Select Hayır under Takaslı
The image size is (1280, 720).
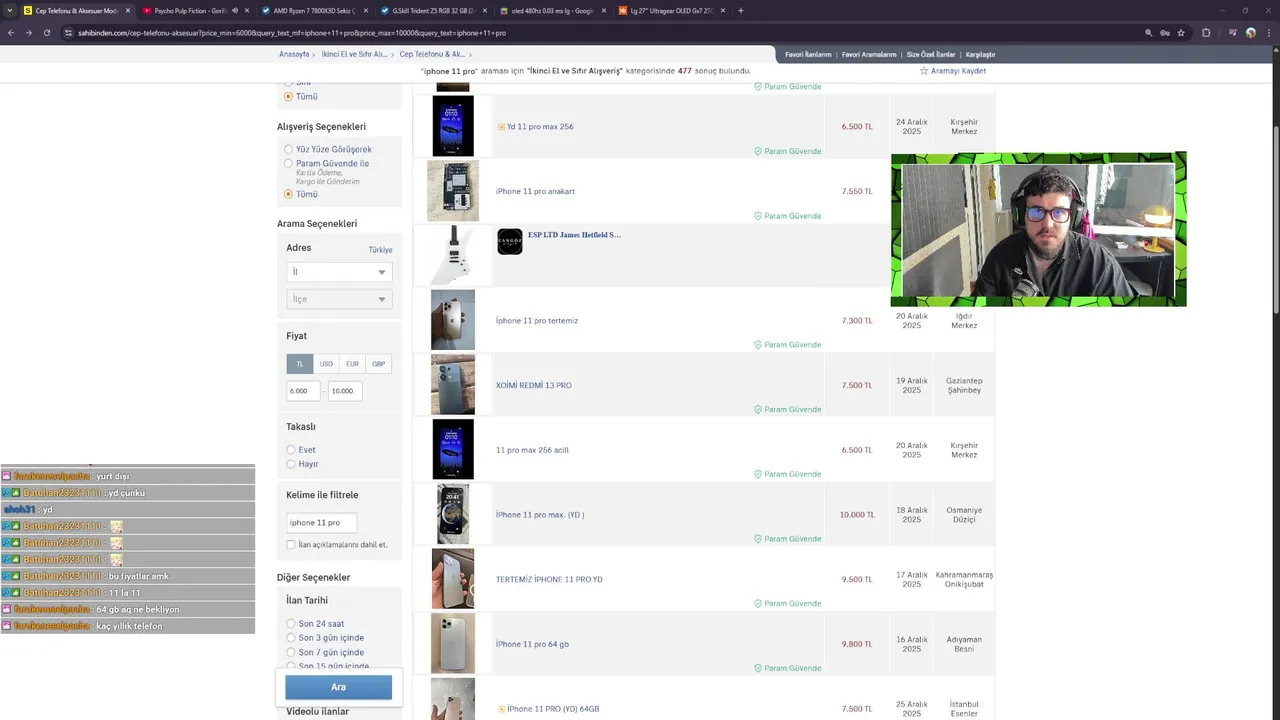click(x=291, y=464)
